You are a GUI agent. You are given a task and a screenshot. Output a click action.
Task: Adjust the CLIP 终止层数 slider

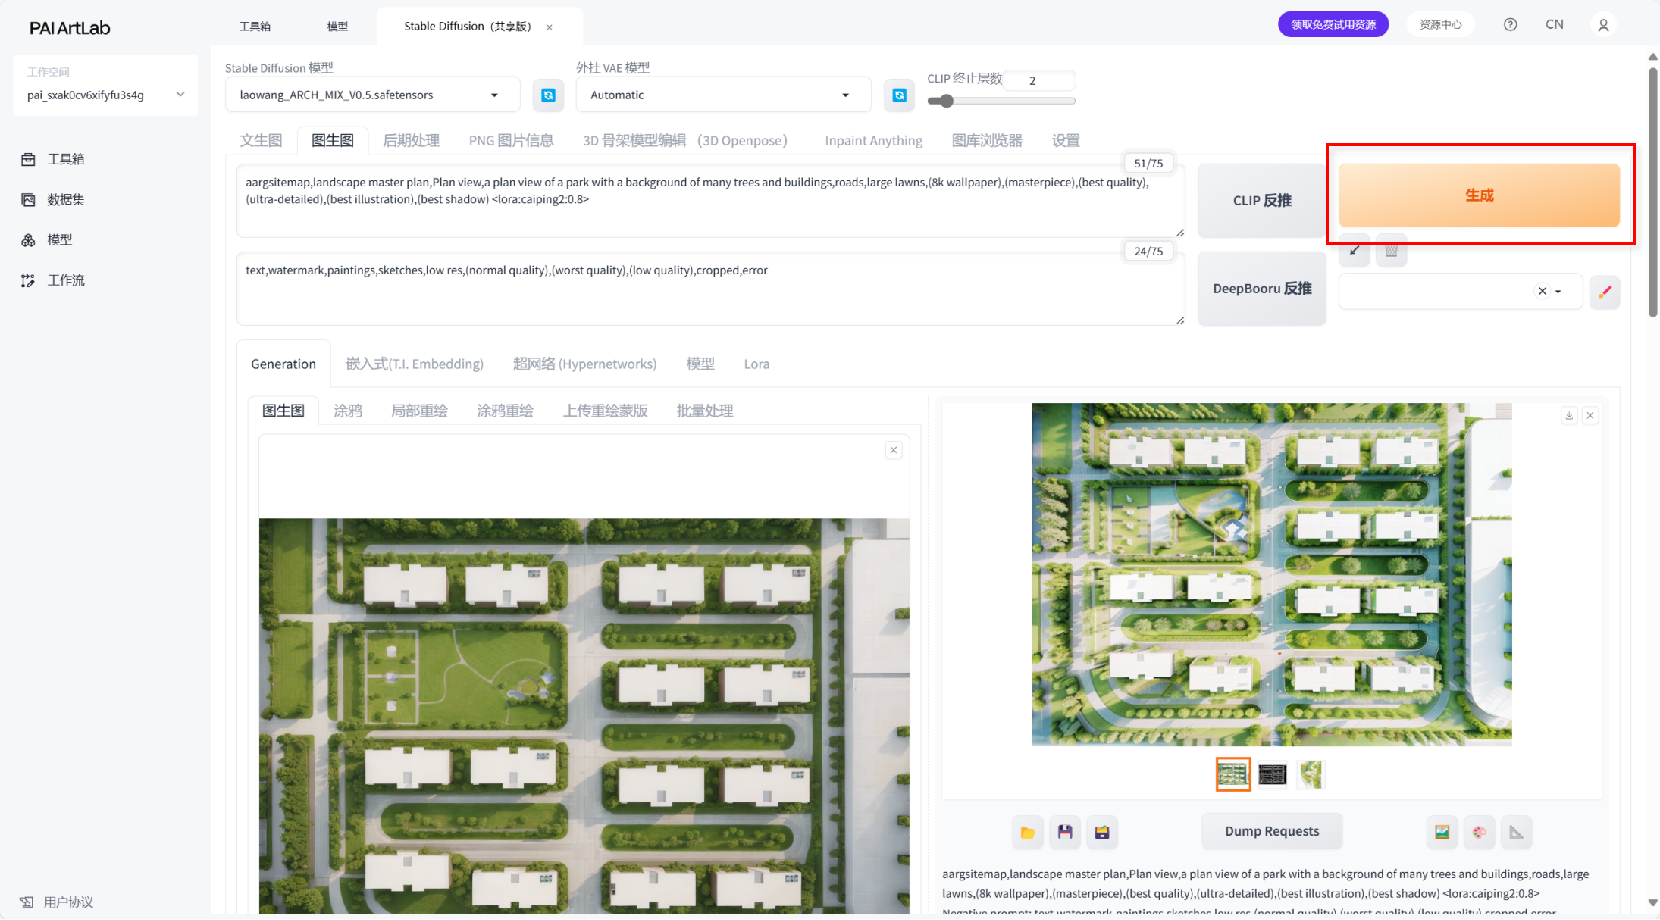[x=1001, y=101]
